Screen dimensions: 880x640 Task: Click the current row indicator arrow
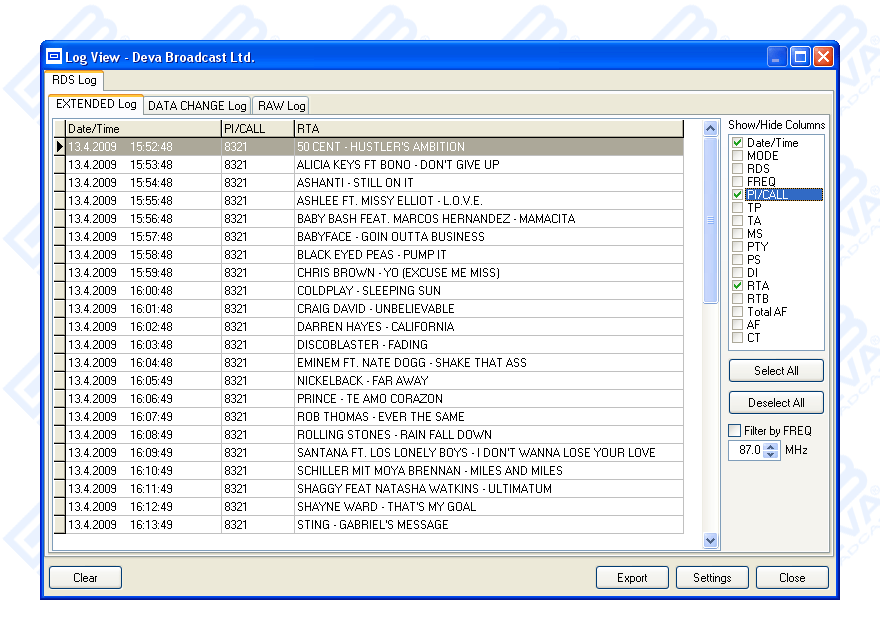(x=59, y=147)
